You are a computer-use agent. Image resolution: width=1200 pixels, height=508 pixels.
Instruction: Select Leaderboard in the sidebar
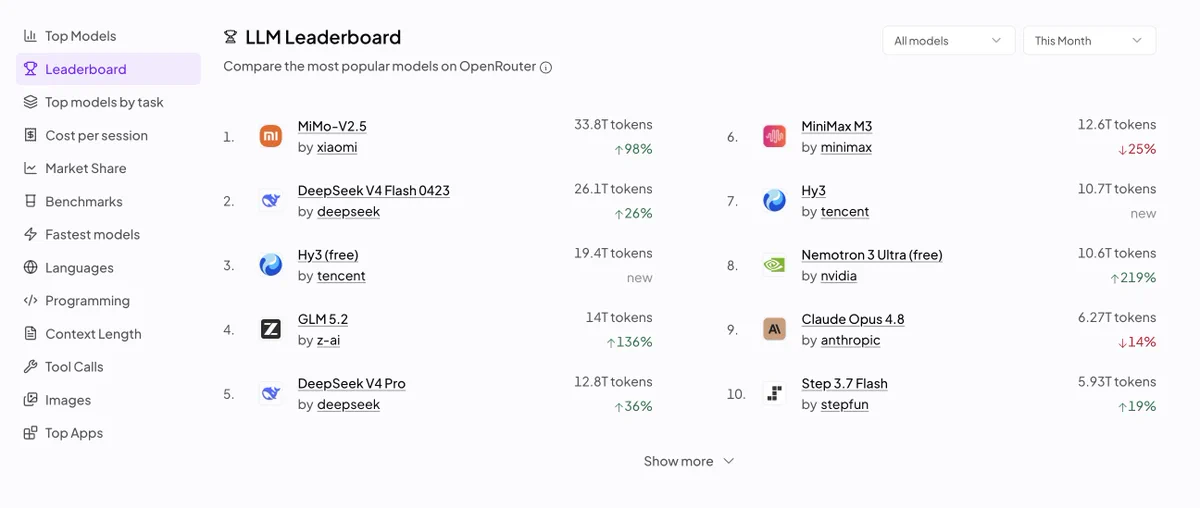(x=108, y=69)
